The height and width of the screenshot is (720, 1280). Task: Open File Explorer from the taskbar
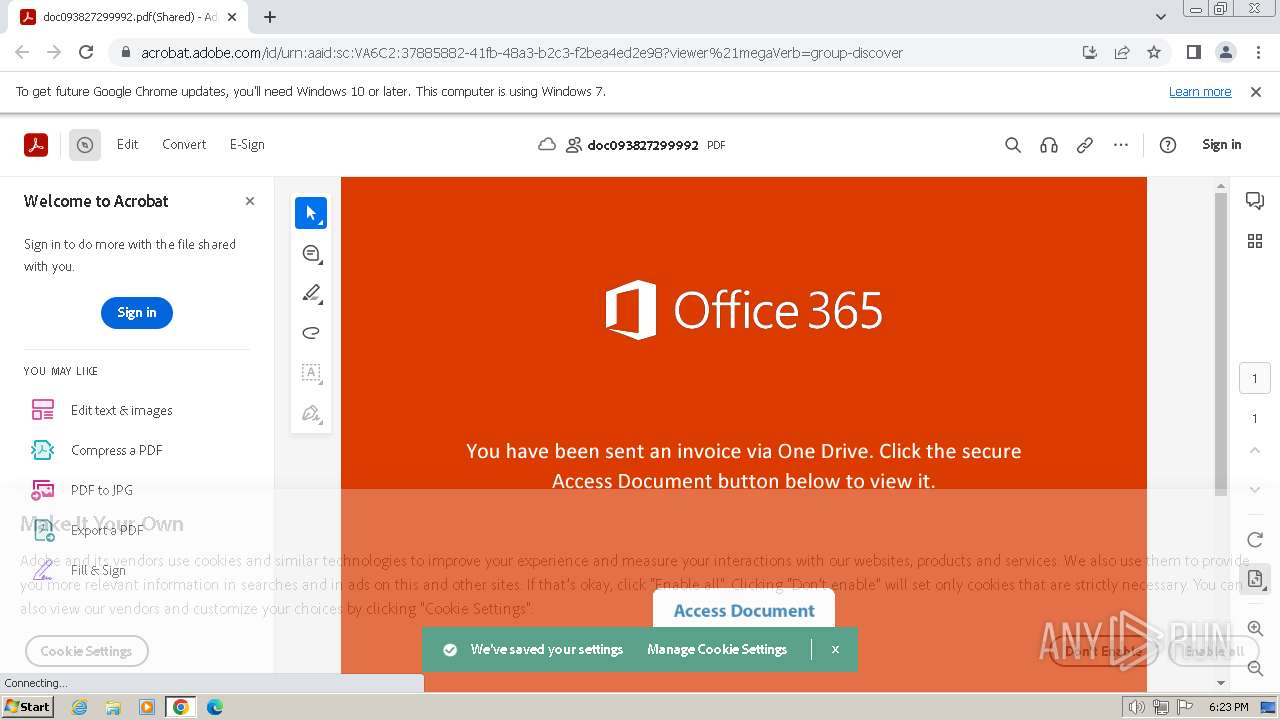(x=113, y=707)
